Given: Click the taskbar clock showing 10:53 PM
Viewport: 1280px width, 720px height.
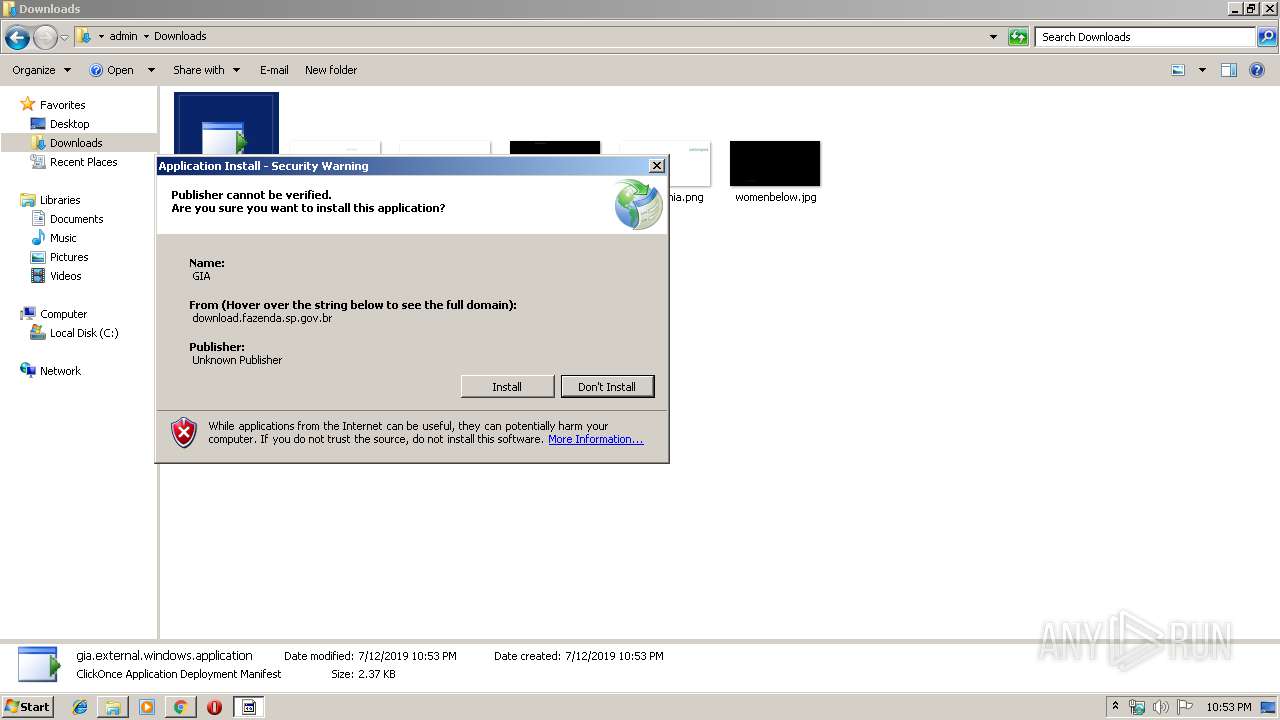Looking at the screenshot, I should click(x=1228, y=707).
